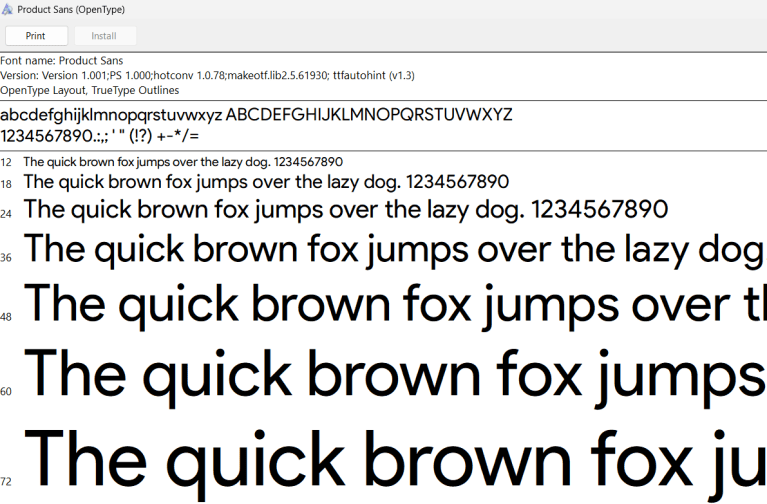Click the 60 point size label
This screenshot has height=504, width=767.
click(6, 391)
